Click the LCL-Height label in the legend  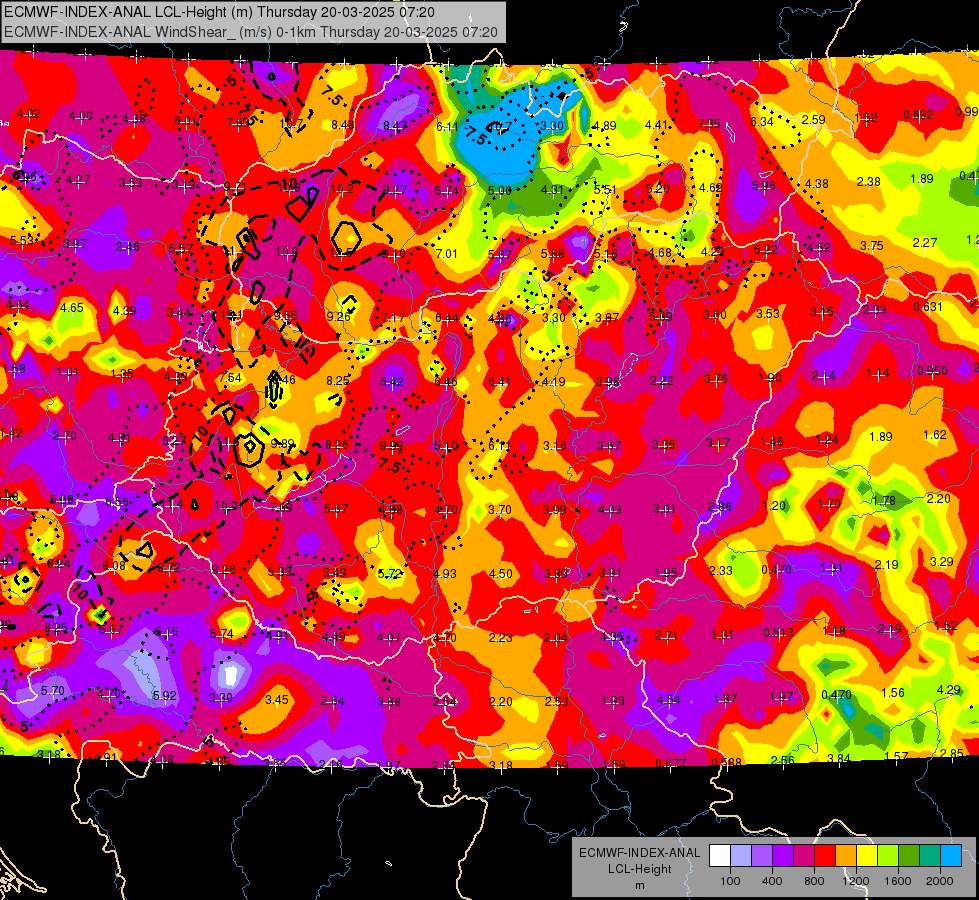639,869
